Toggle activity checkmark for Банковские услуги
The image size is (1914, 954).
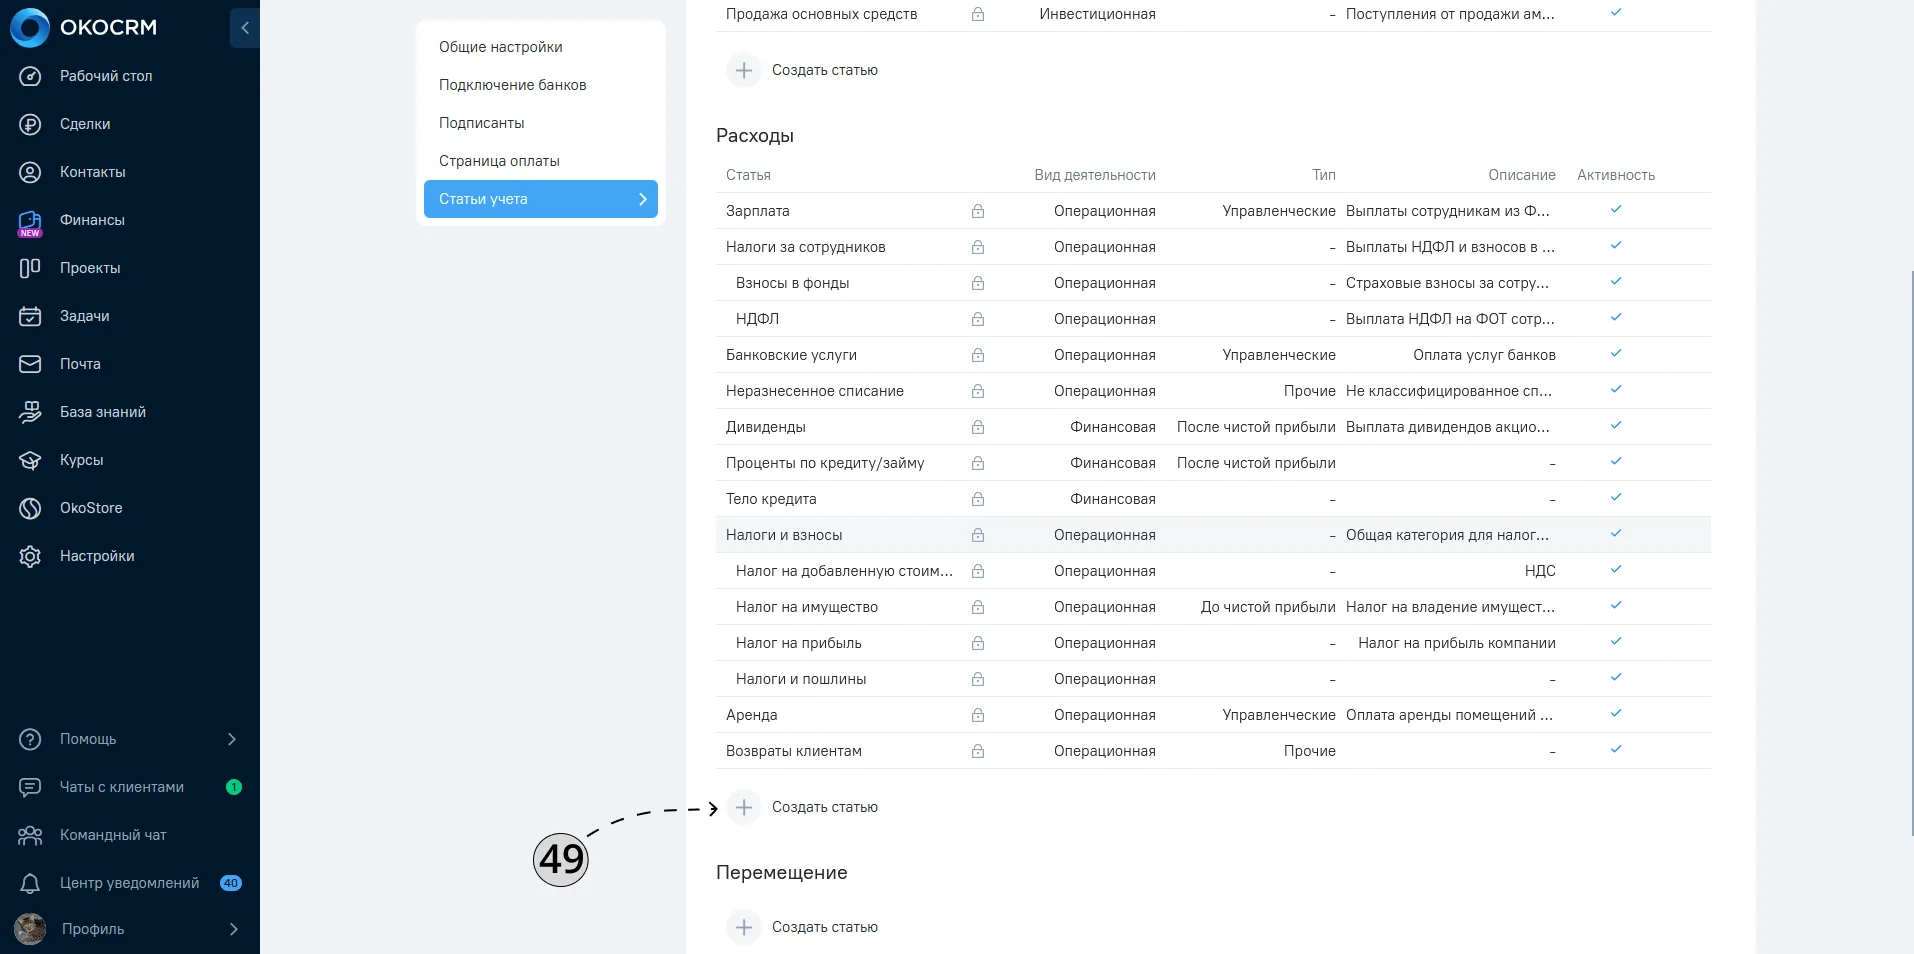pos(1616,354)
